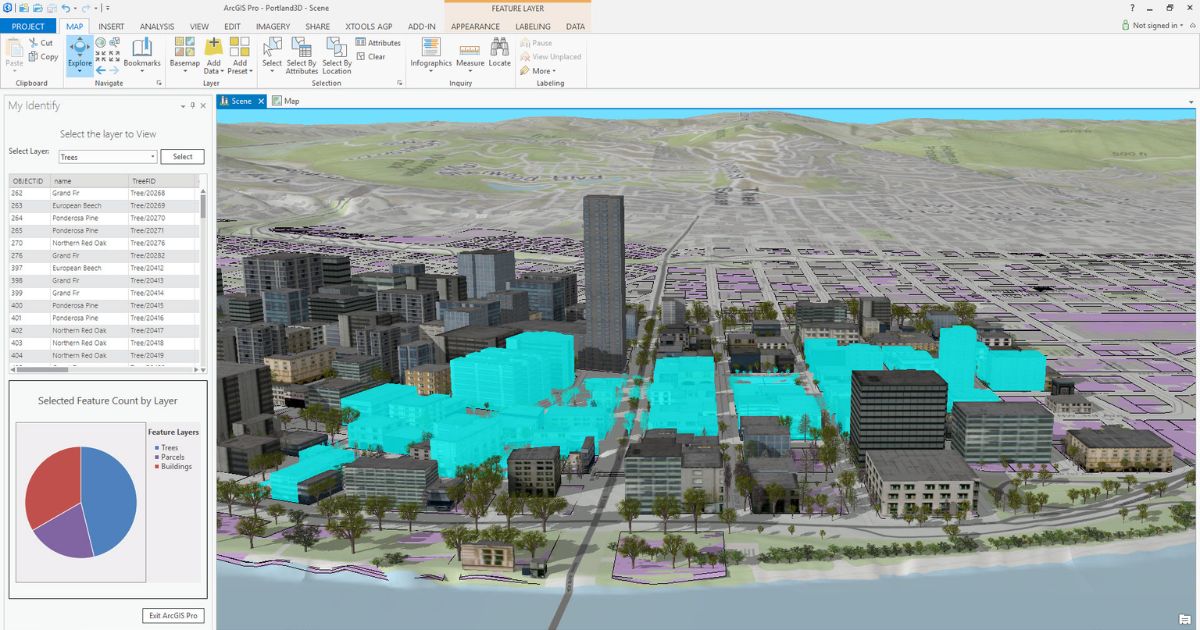Open the Attributes pane
Viewport: 1200px width, 630px height.
[x=378, y=43]
